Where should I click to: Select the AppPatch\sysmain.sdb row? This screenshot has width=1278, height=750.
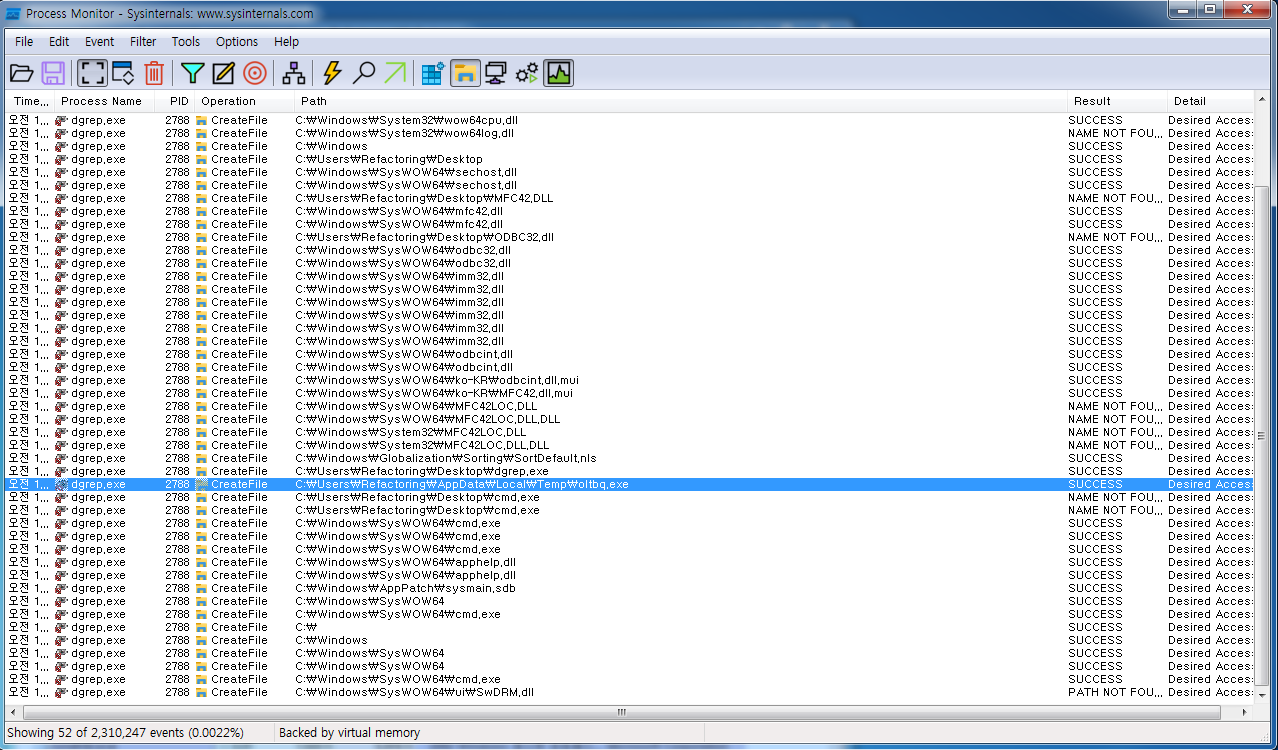pos(630,588)
